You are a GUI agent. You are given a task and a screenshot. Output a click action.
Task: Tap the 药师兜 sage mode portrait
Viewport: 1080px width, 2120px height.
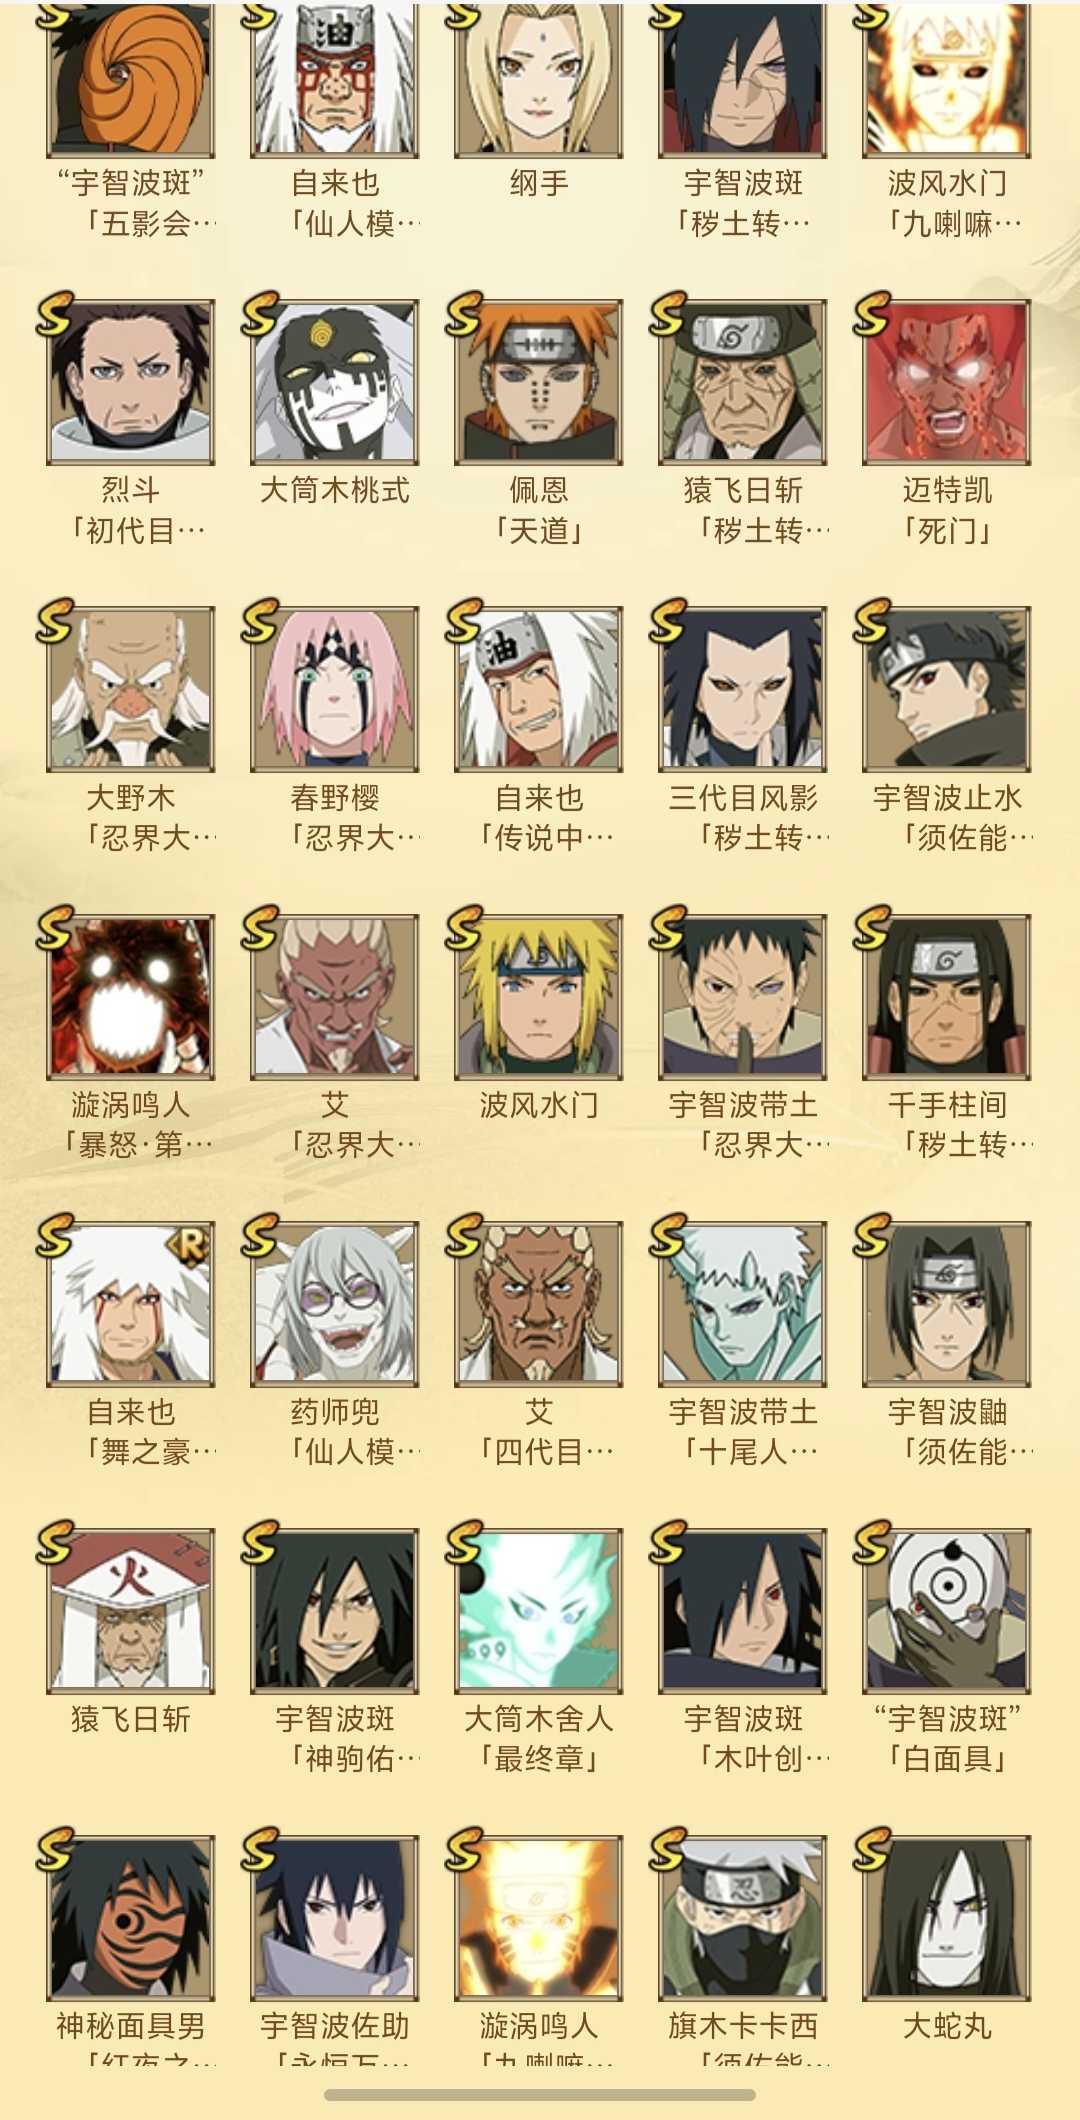coord(335,1304)
